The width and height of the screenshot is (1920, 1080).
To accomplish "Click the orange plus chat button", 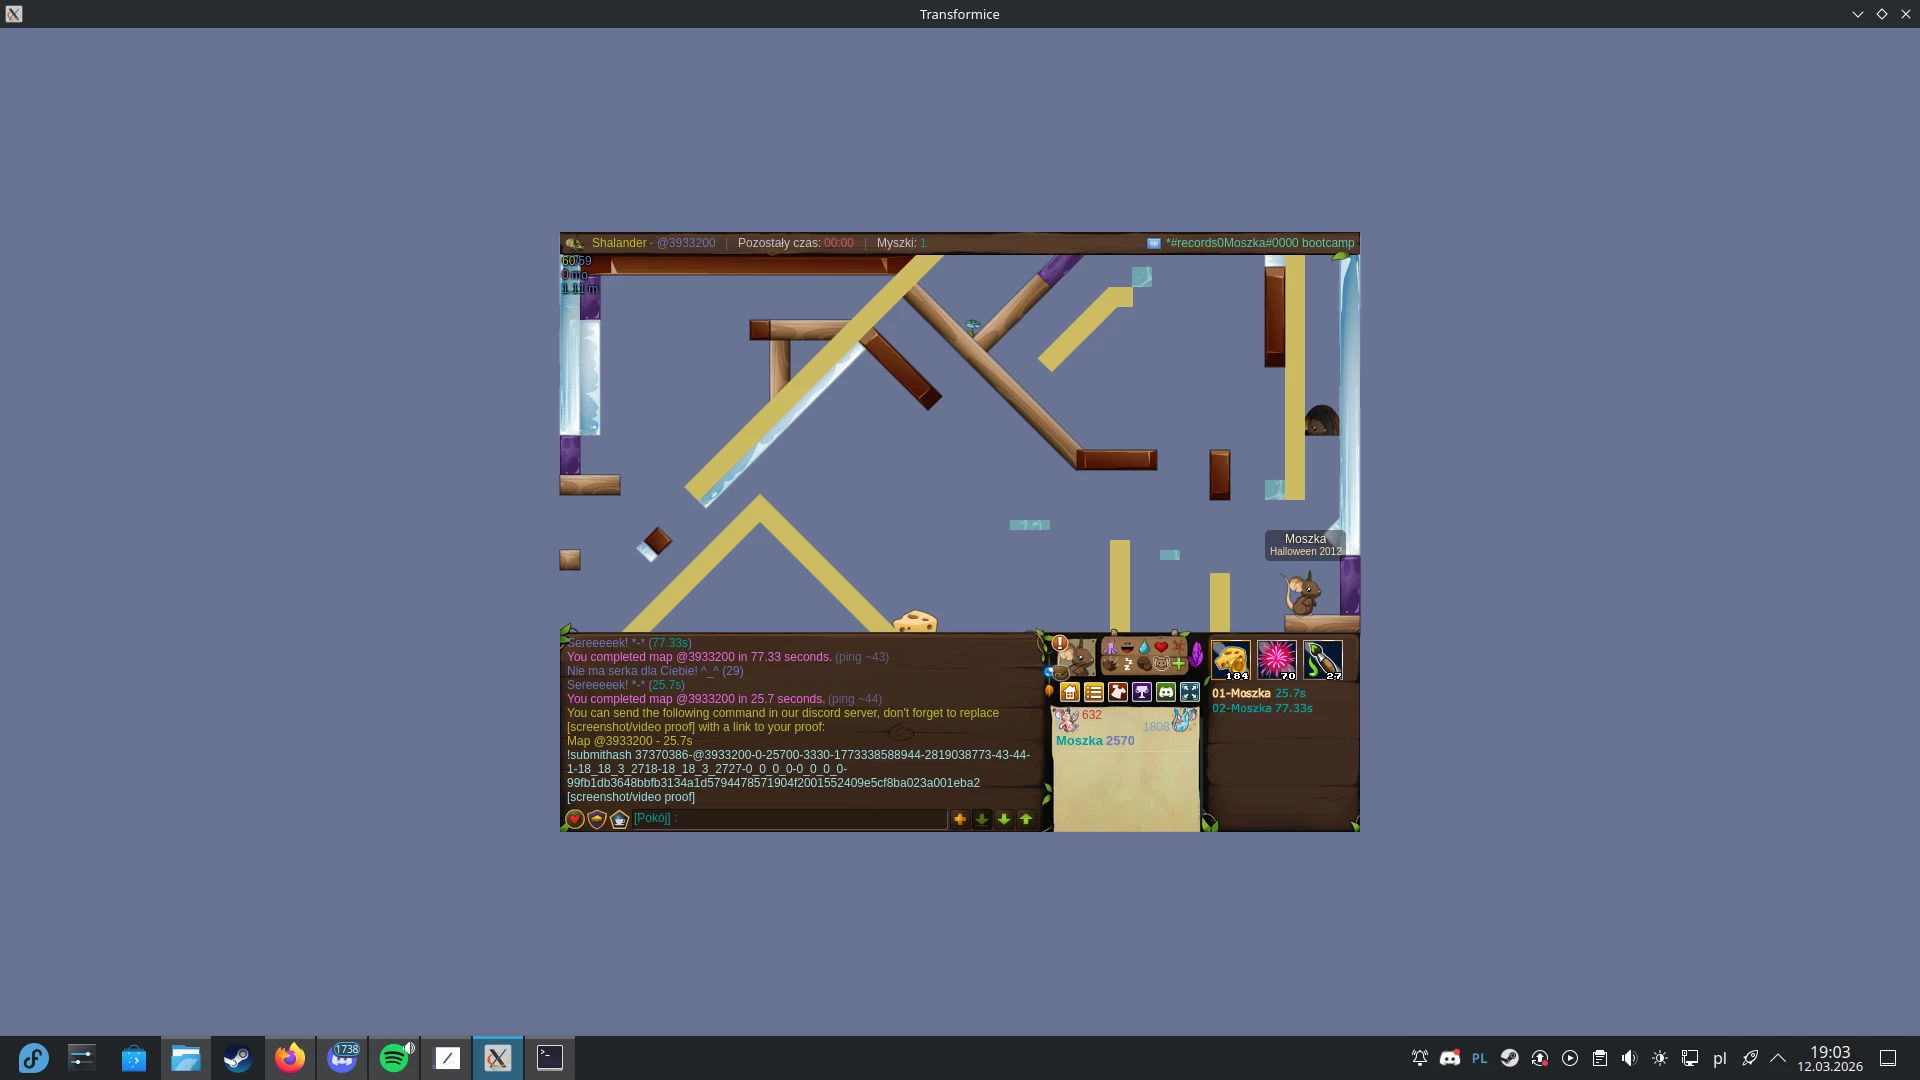I will [x=960, y=819].
